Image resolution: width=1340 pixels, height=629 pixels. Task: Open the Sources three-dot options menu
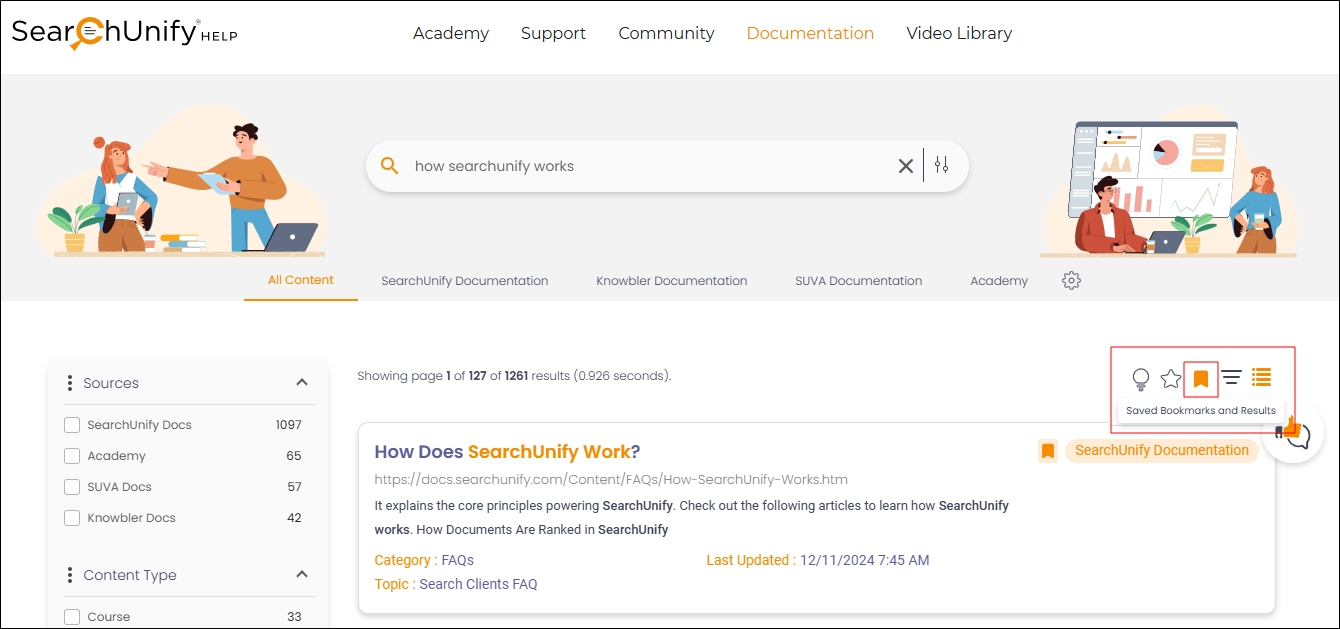click(x=69, y=383)
